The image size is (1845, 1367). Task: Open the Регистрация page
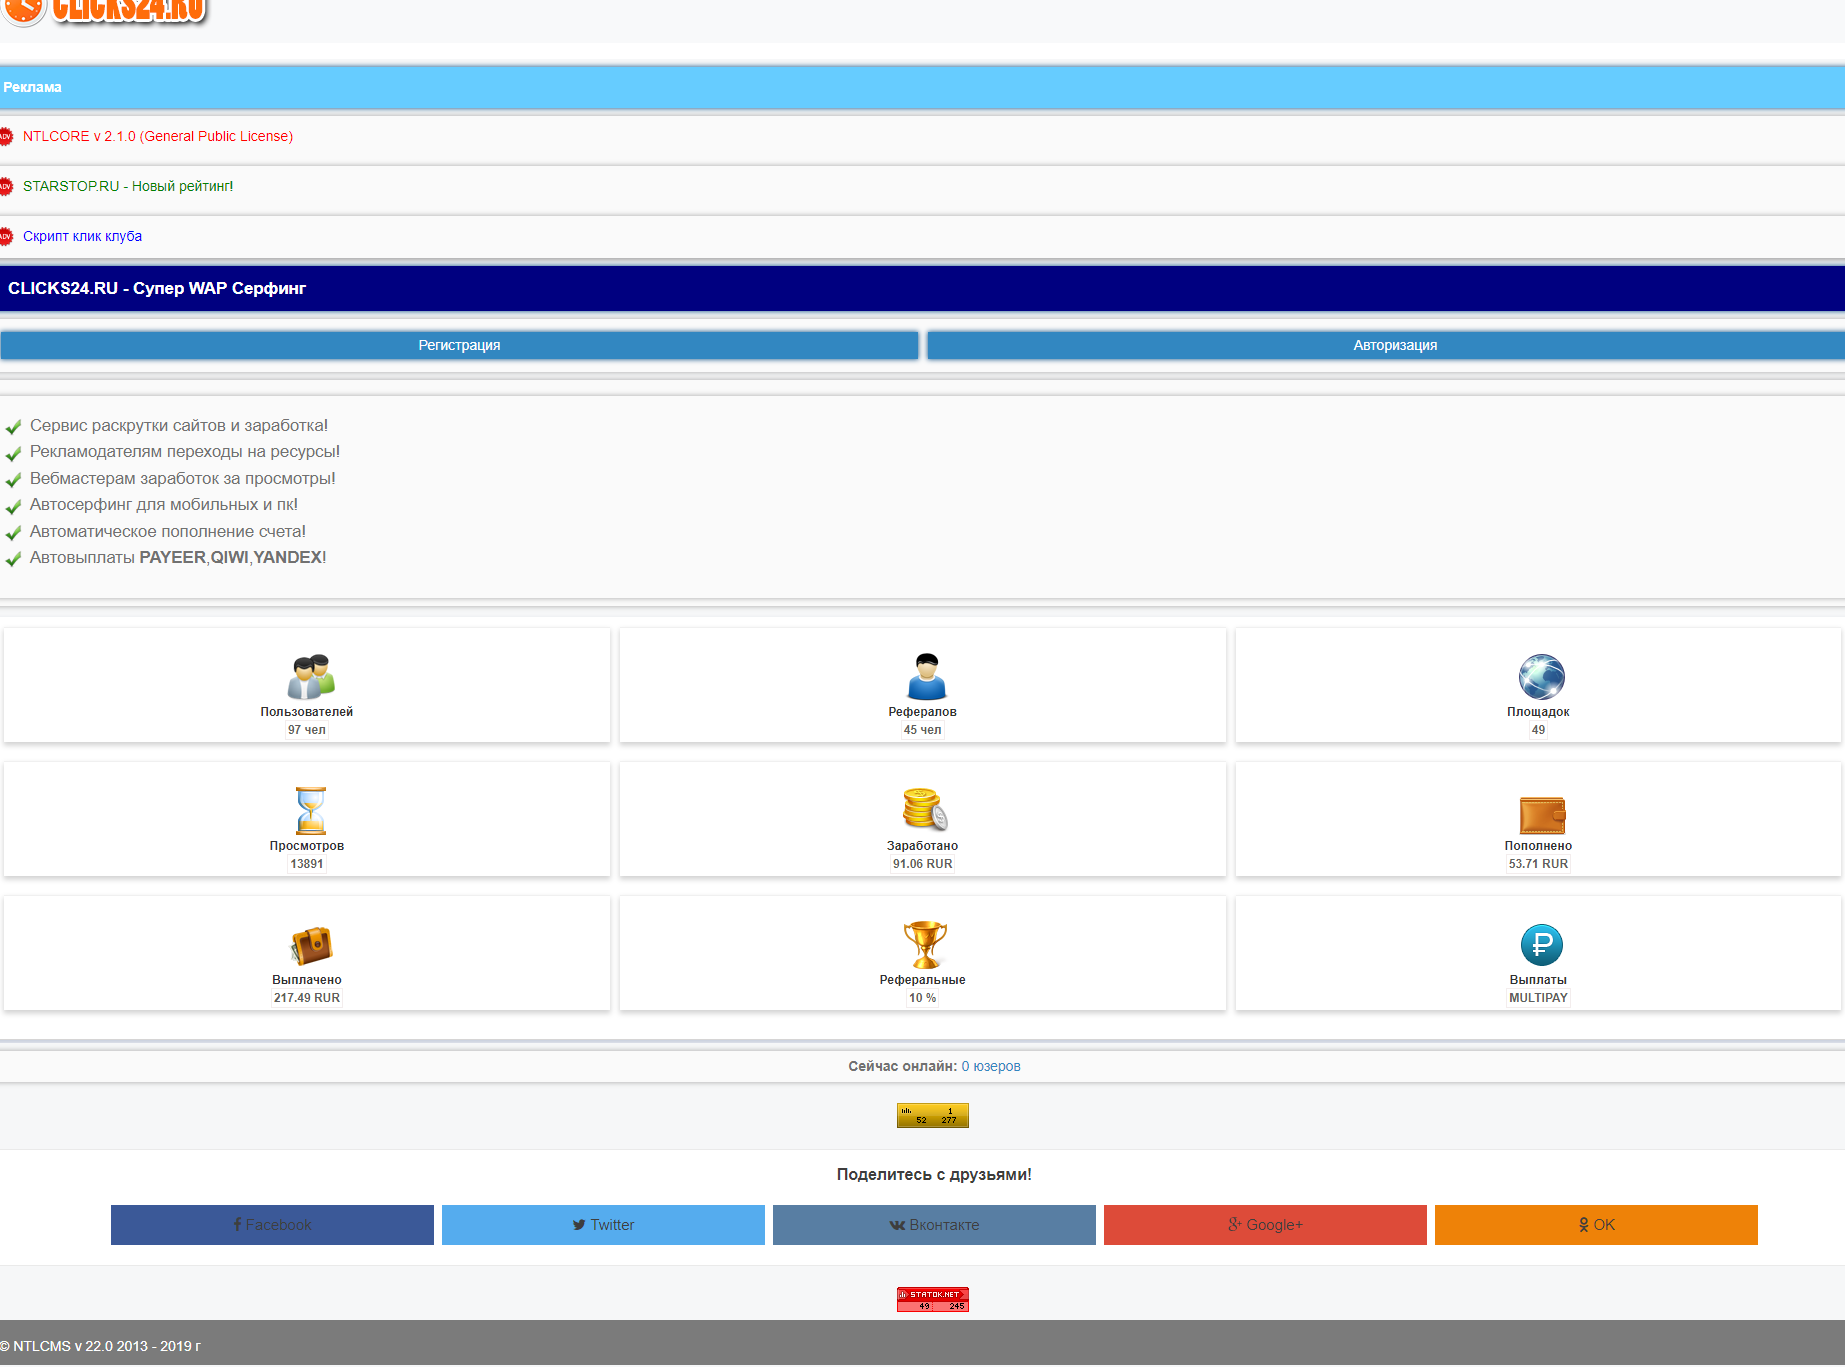(x=459, y=345)
